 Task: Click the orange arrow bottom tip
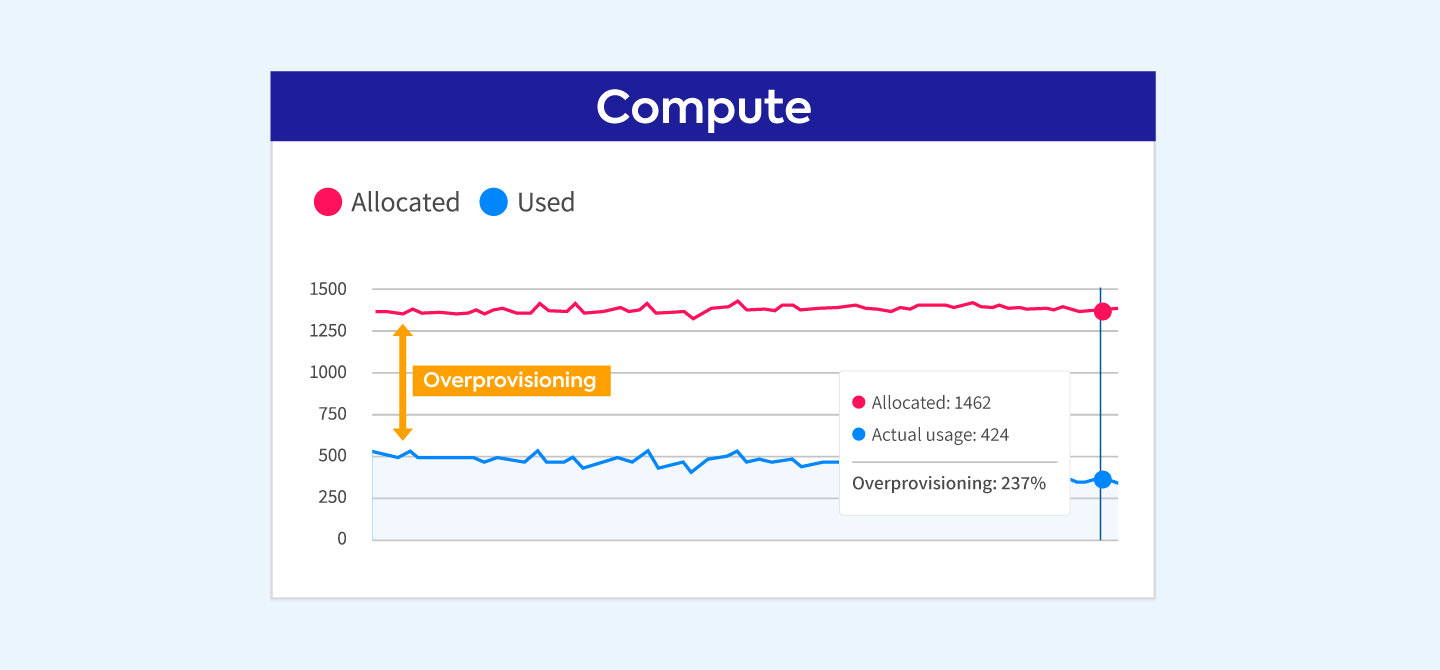[402, 434]
